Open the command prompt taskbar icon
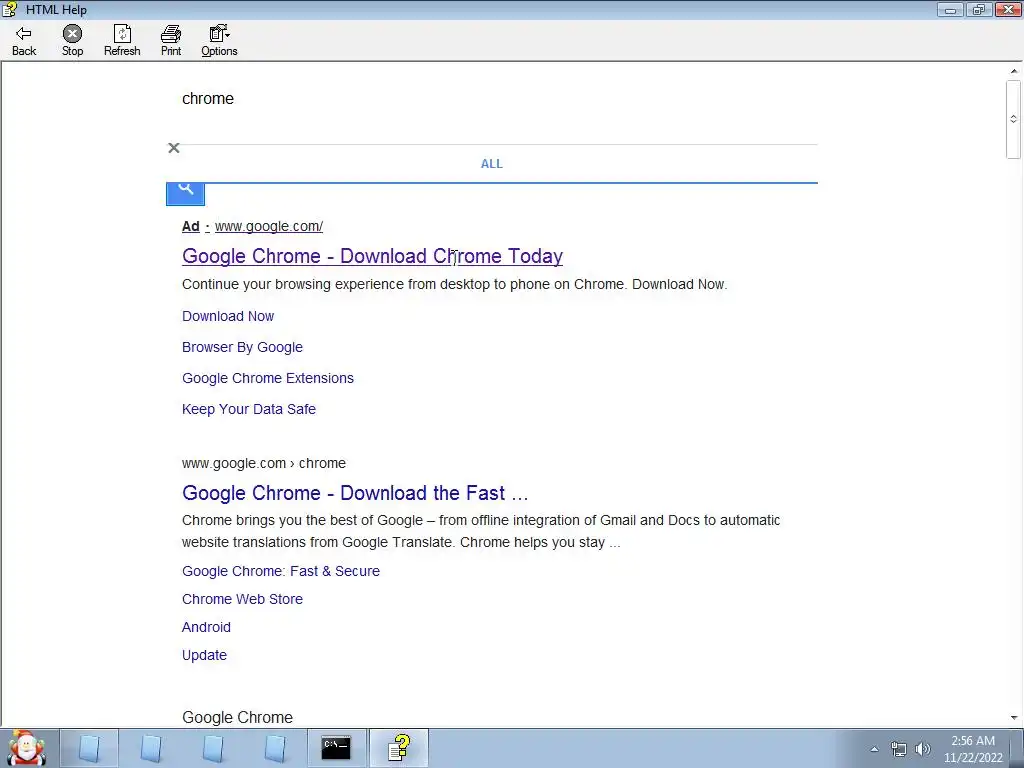 [x=336, y=748]
